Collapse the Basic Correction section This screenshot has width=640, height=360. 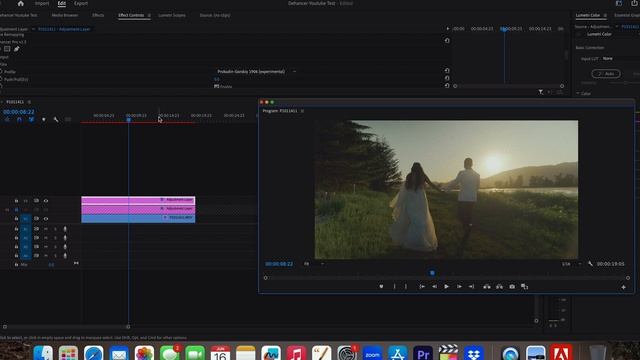coord(589,48)
